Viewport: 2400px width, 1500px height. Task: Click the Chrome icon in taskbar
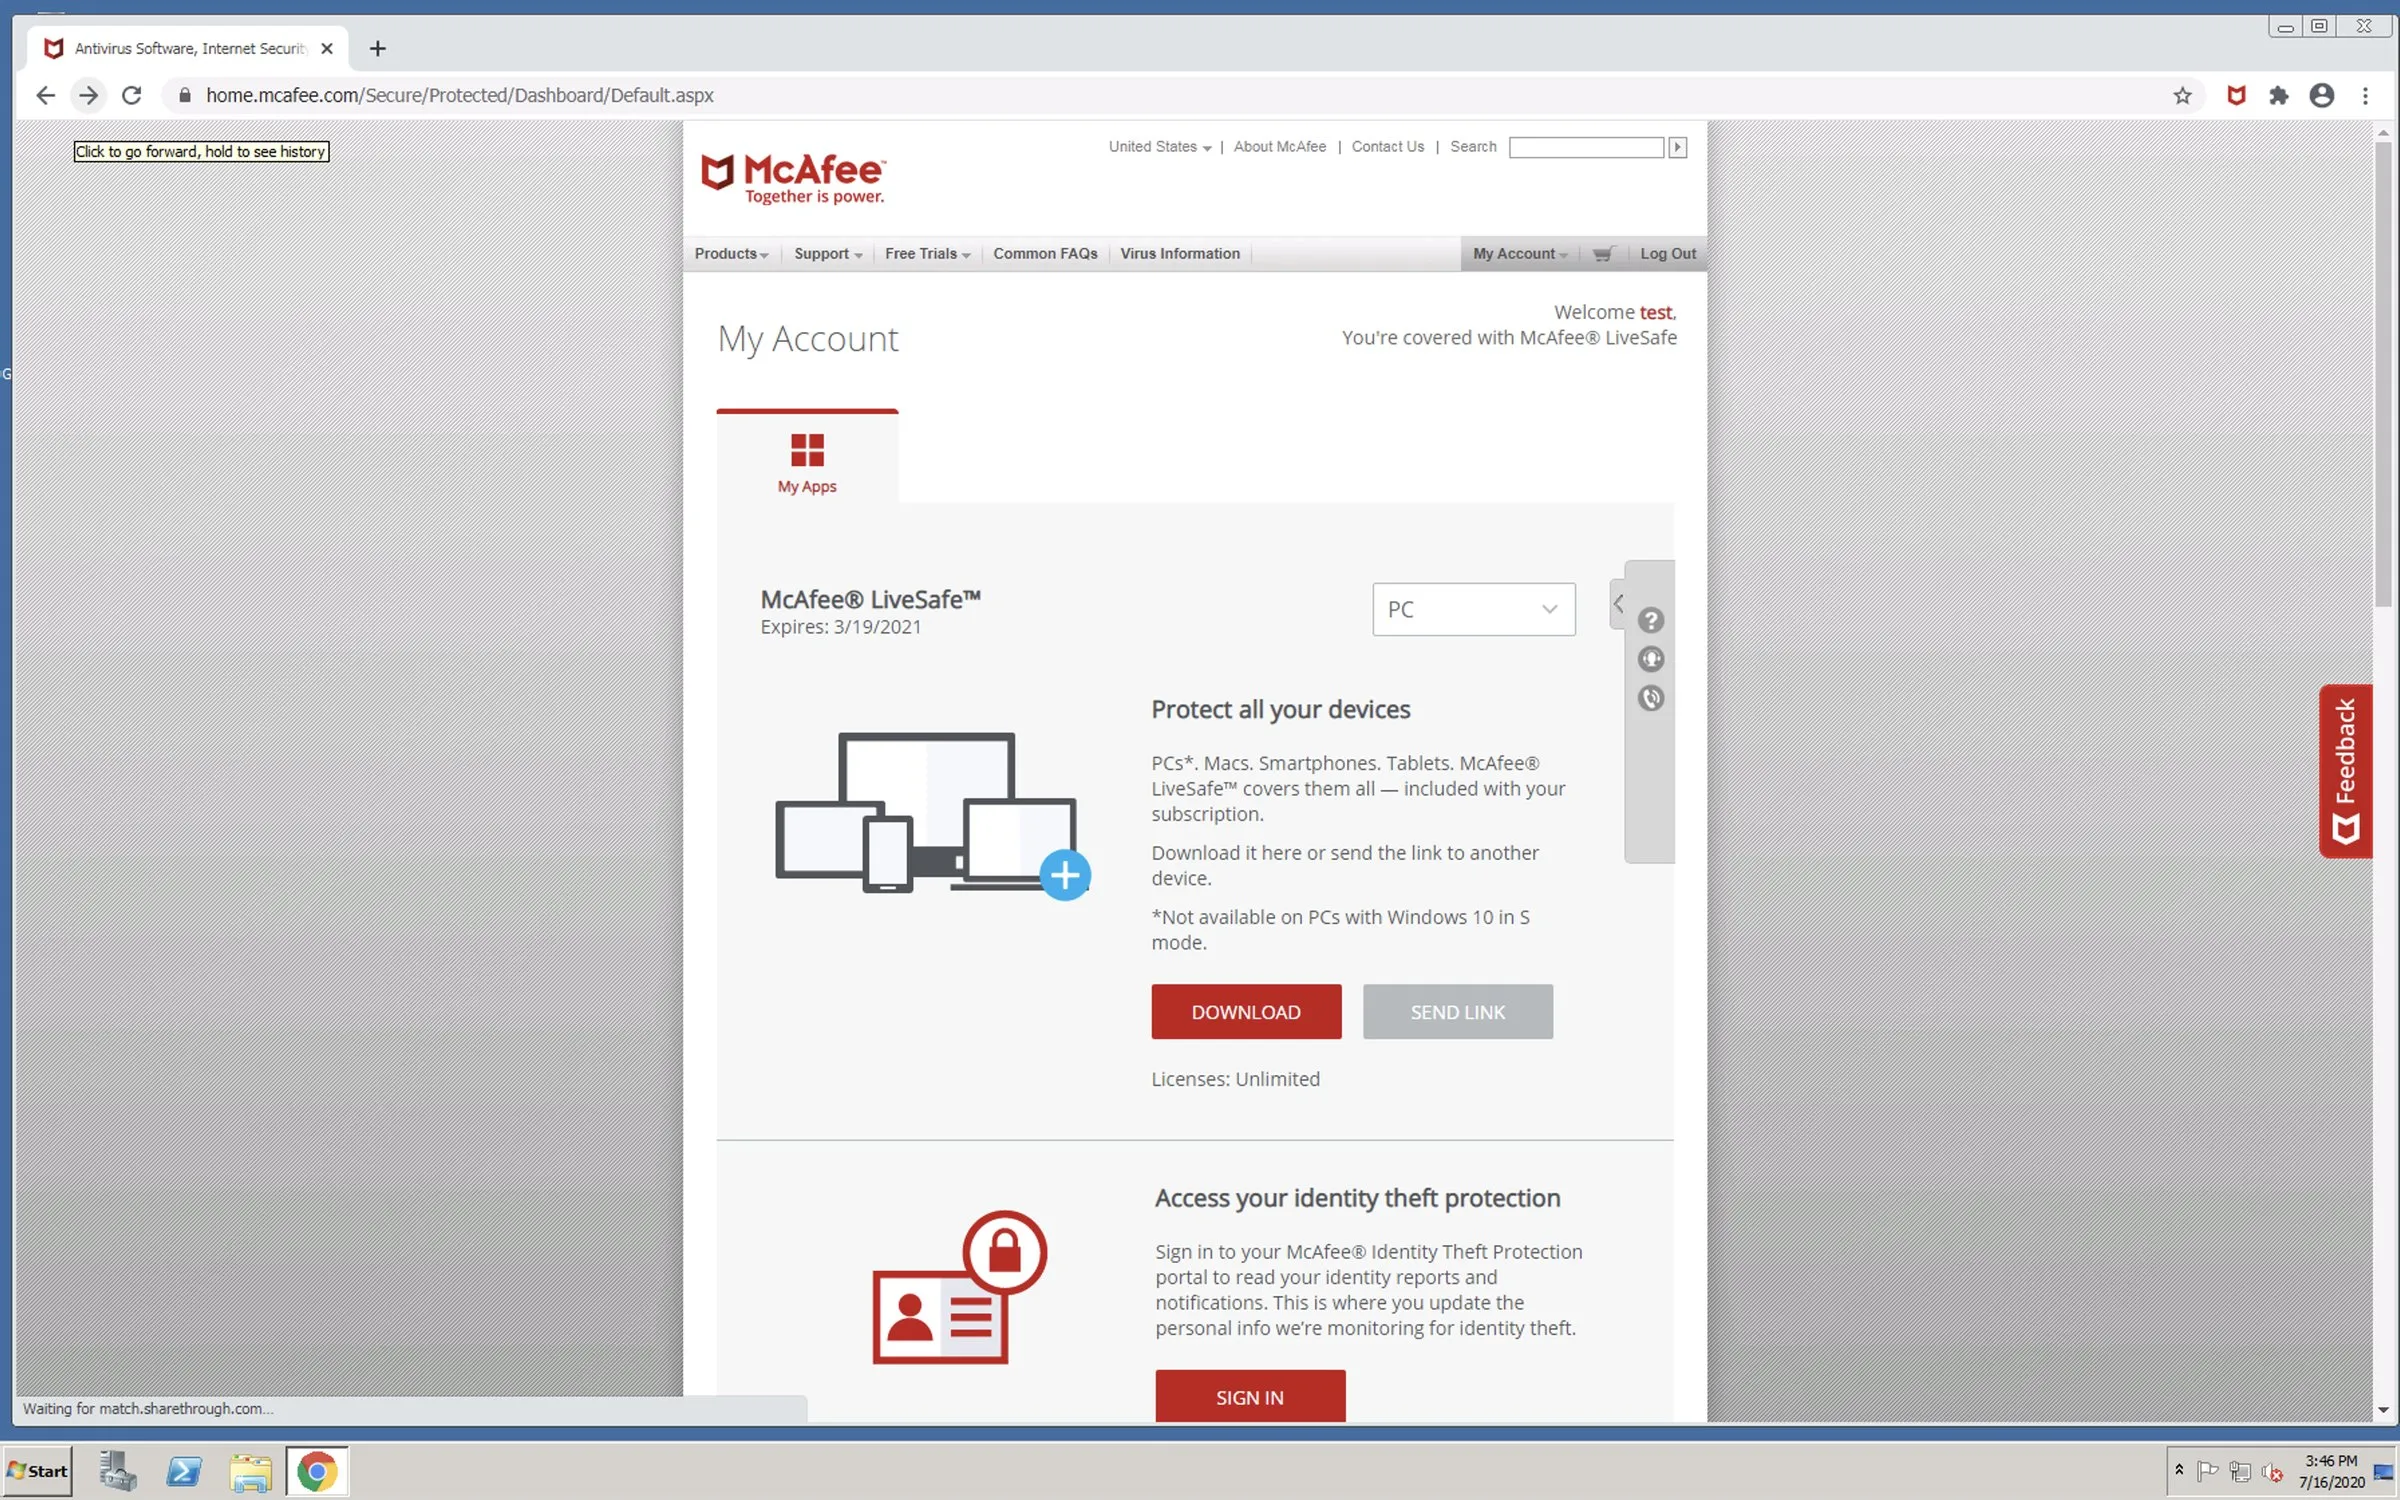(317, 1472)
